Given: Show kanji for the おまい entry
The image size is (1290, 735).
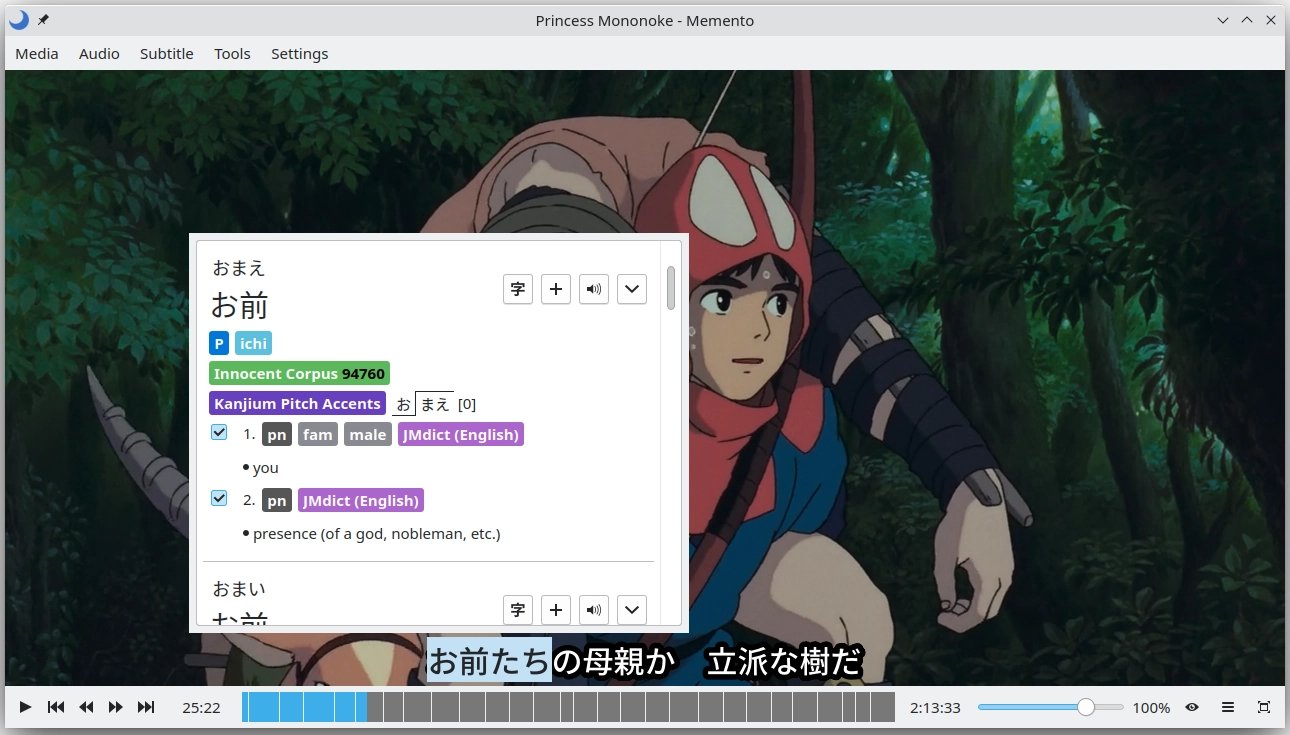Looking at the screenshot, I should click(x=518, y=609).
